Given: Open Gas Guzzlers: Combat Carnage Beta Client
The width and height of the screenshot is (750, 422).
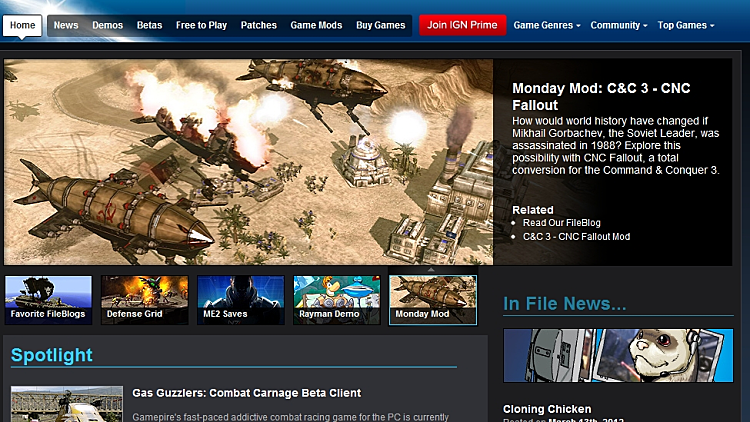Looking at the screenshot, I should click(x=246, y=393).
